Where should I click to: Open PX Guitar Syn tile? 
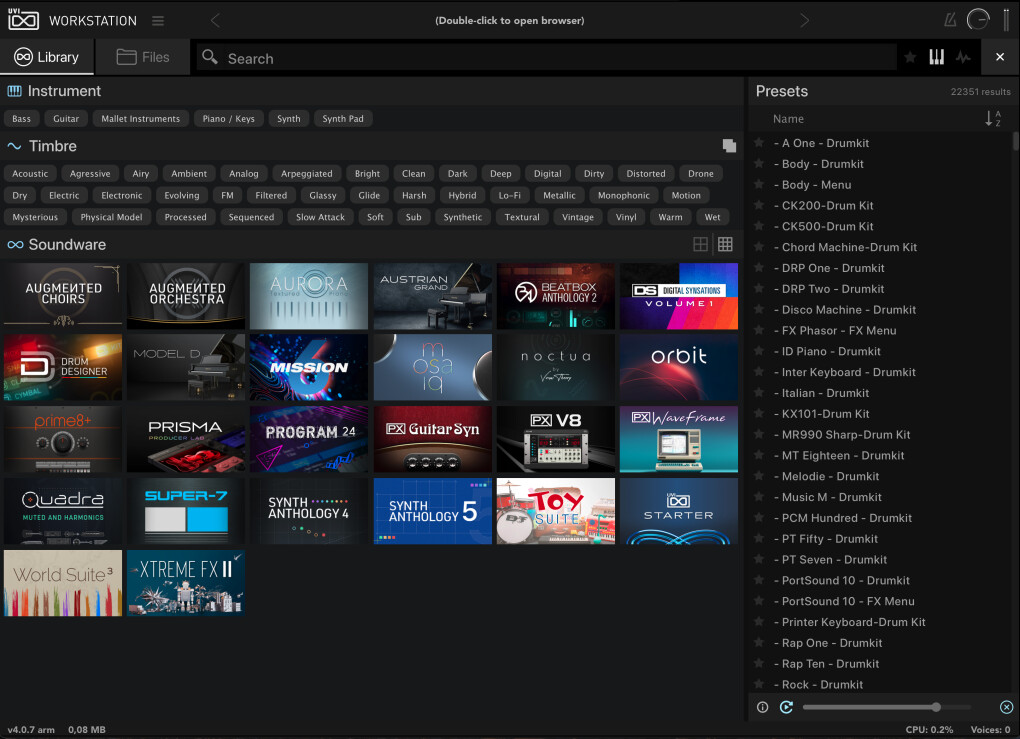click(433, 439)
